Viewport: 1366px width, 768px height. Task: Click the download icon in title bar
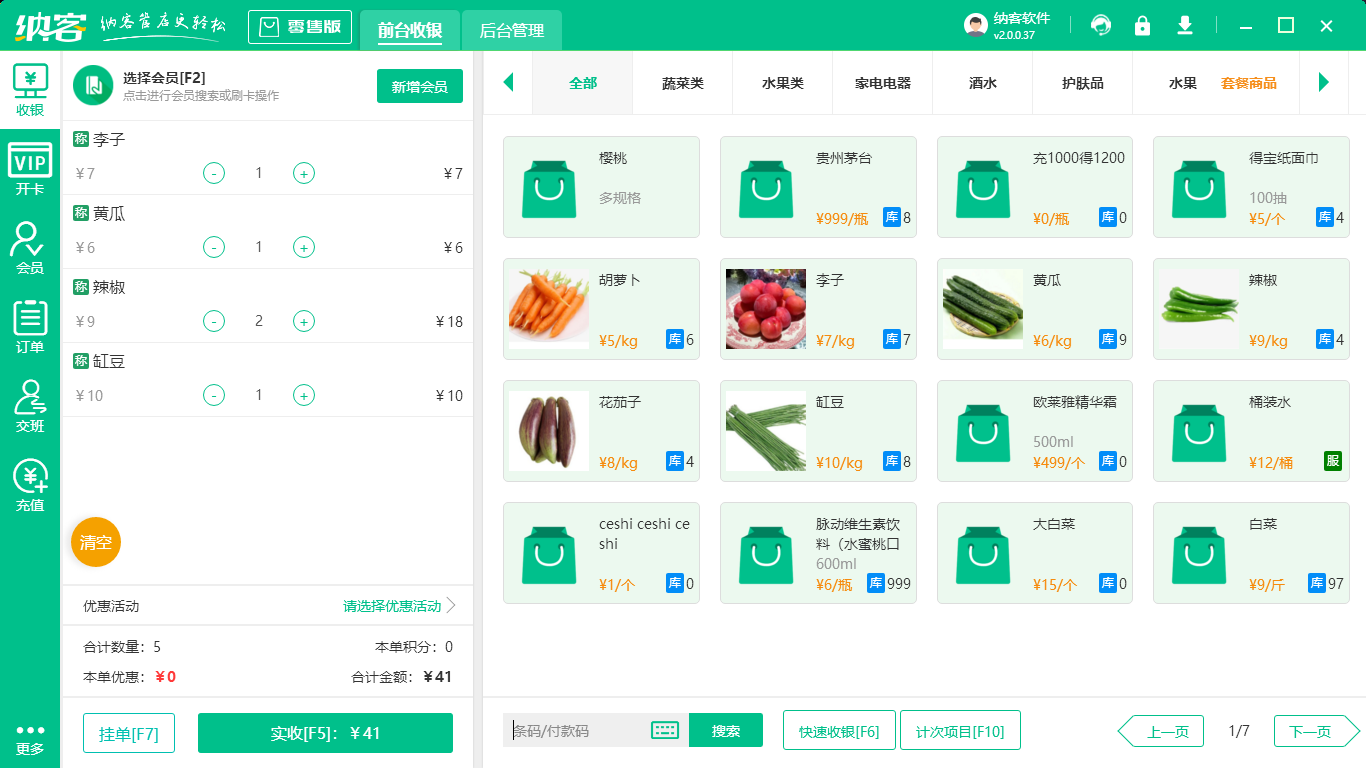click(1184, 26)
